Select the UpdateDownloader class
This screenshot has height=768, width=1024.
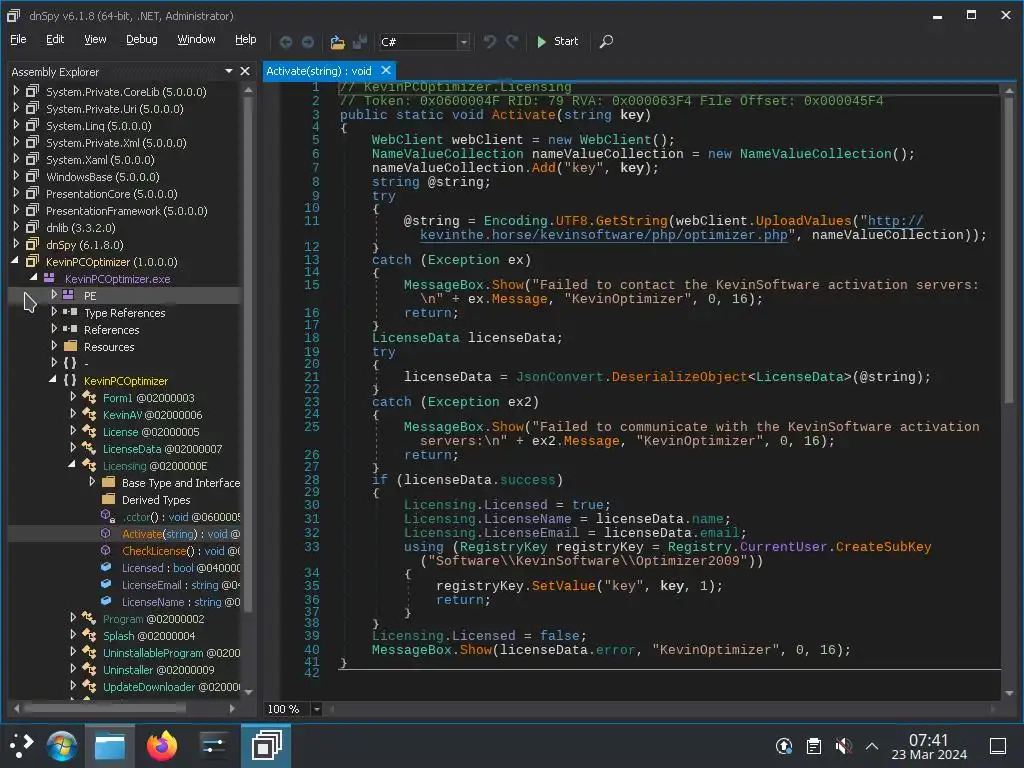tap(171, 686)
